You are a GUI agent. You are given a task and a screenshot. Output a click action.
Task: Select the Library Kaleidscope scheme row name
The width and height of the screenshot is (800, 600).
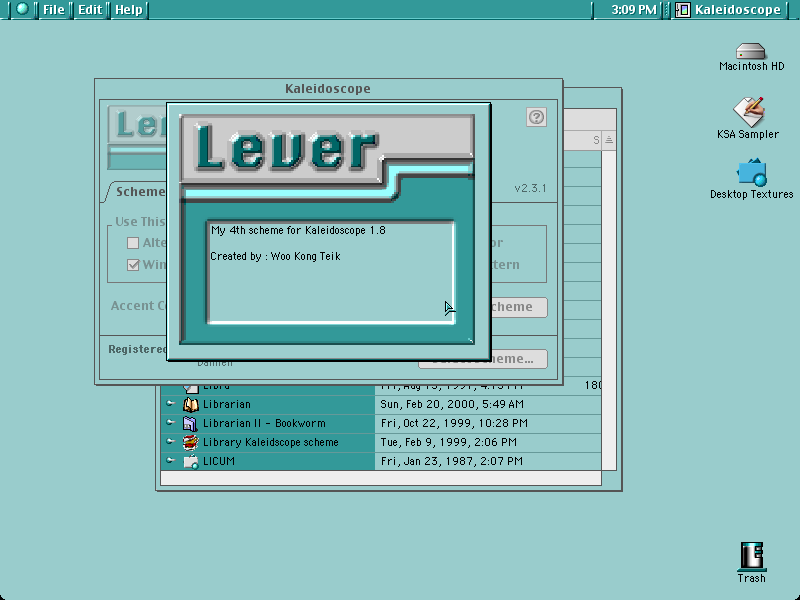point(270,442)
